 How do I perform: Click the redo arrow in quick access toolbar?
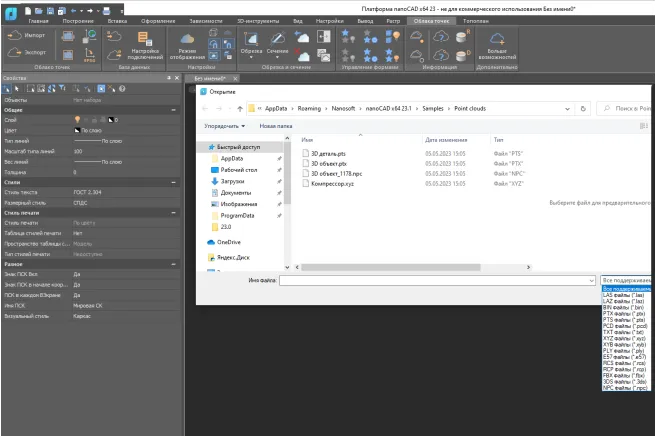(90, 10)
